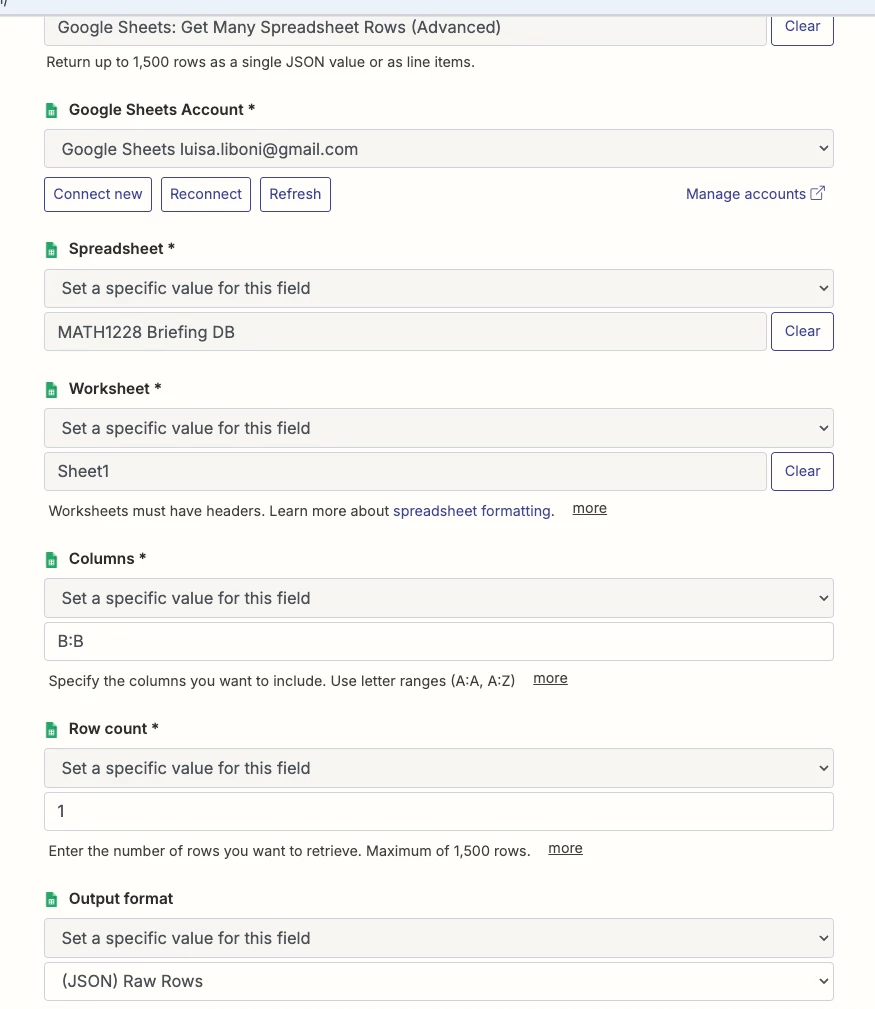The image size is (875, 1009).
Task: Click Sheets icon beside Google Sheets Account
Action: (52, 111)
